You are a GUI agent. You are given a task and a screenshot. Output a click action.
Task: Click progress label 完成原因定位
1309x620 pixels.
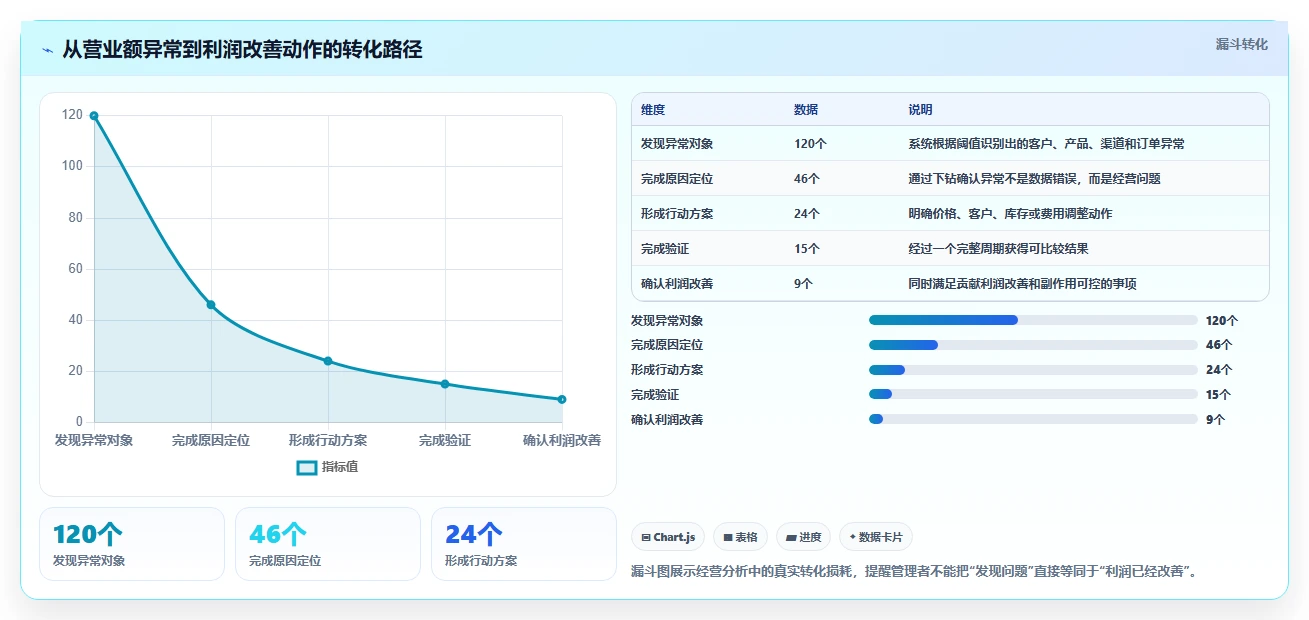pos(667,345)
